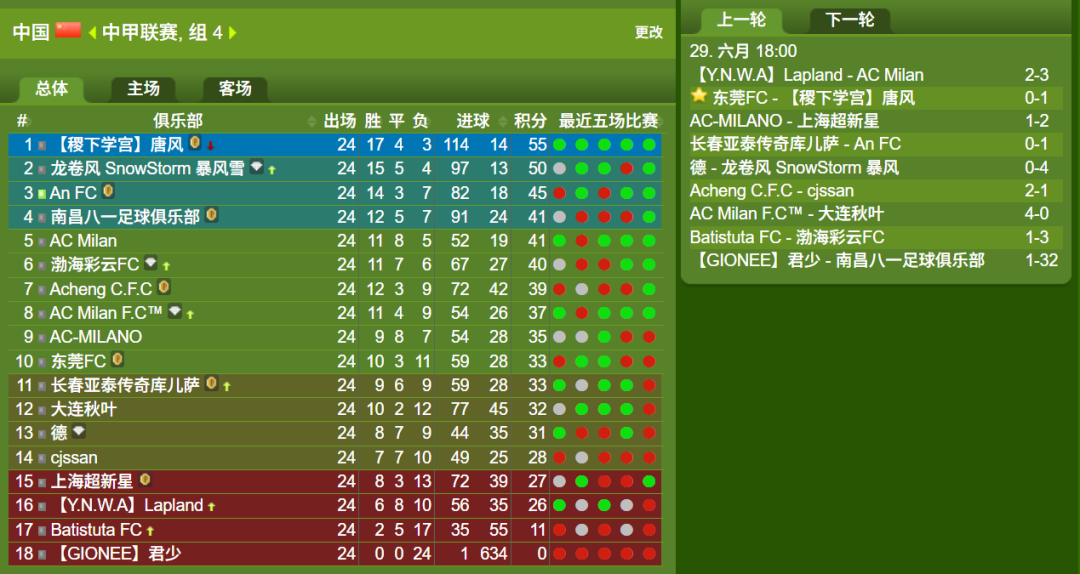Click the green online status square beside An FC
The image size is (1080, 574).
[x=42, y=194]
